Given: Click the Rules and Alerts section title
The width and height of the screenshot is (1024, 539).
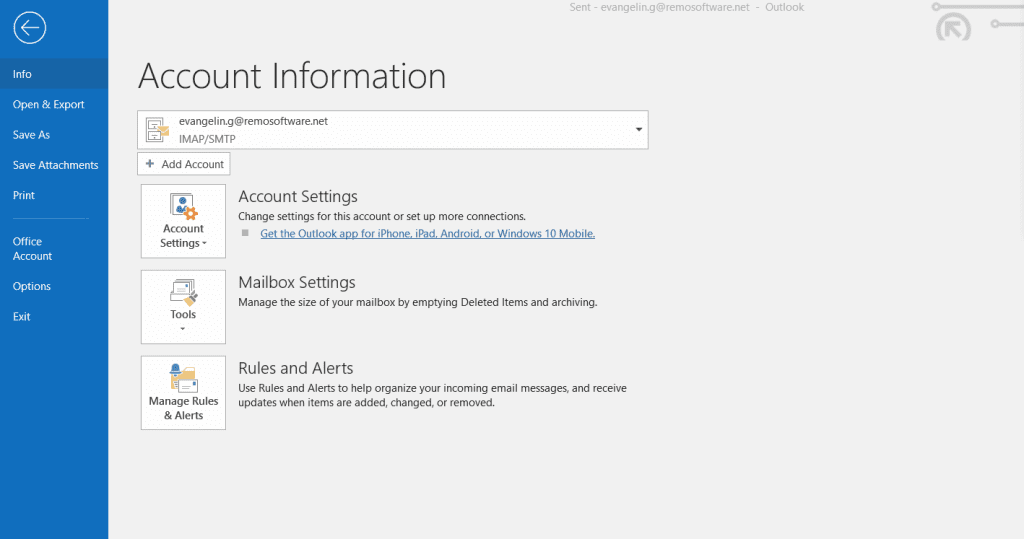Looking at the screenshot, I should pyautogui.click(x=296, y=368).
